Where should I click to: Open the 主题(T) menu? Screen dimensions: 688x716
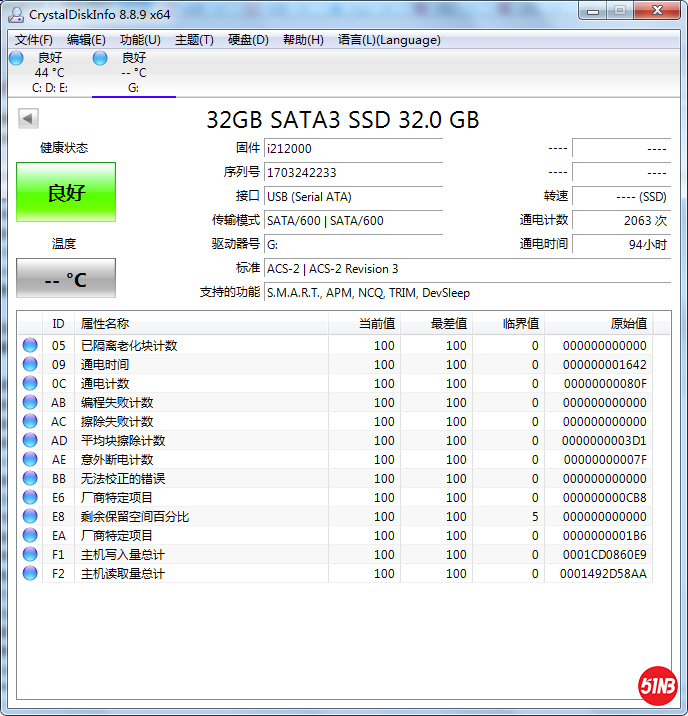(x=194, y=40)
